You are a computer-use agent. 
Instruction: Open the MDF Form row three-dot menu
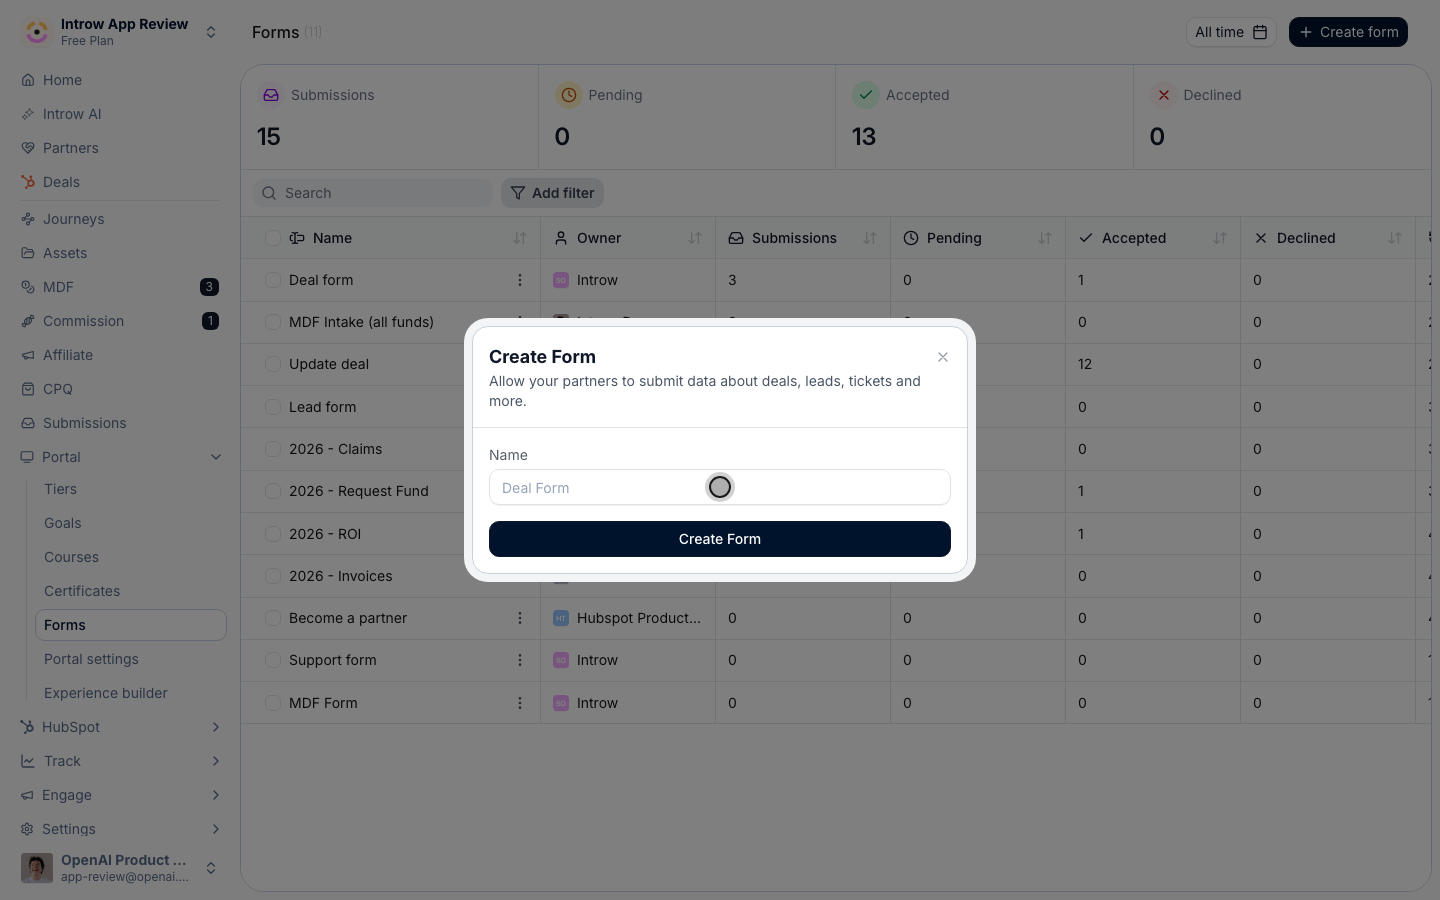tap(520, 703)
